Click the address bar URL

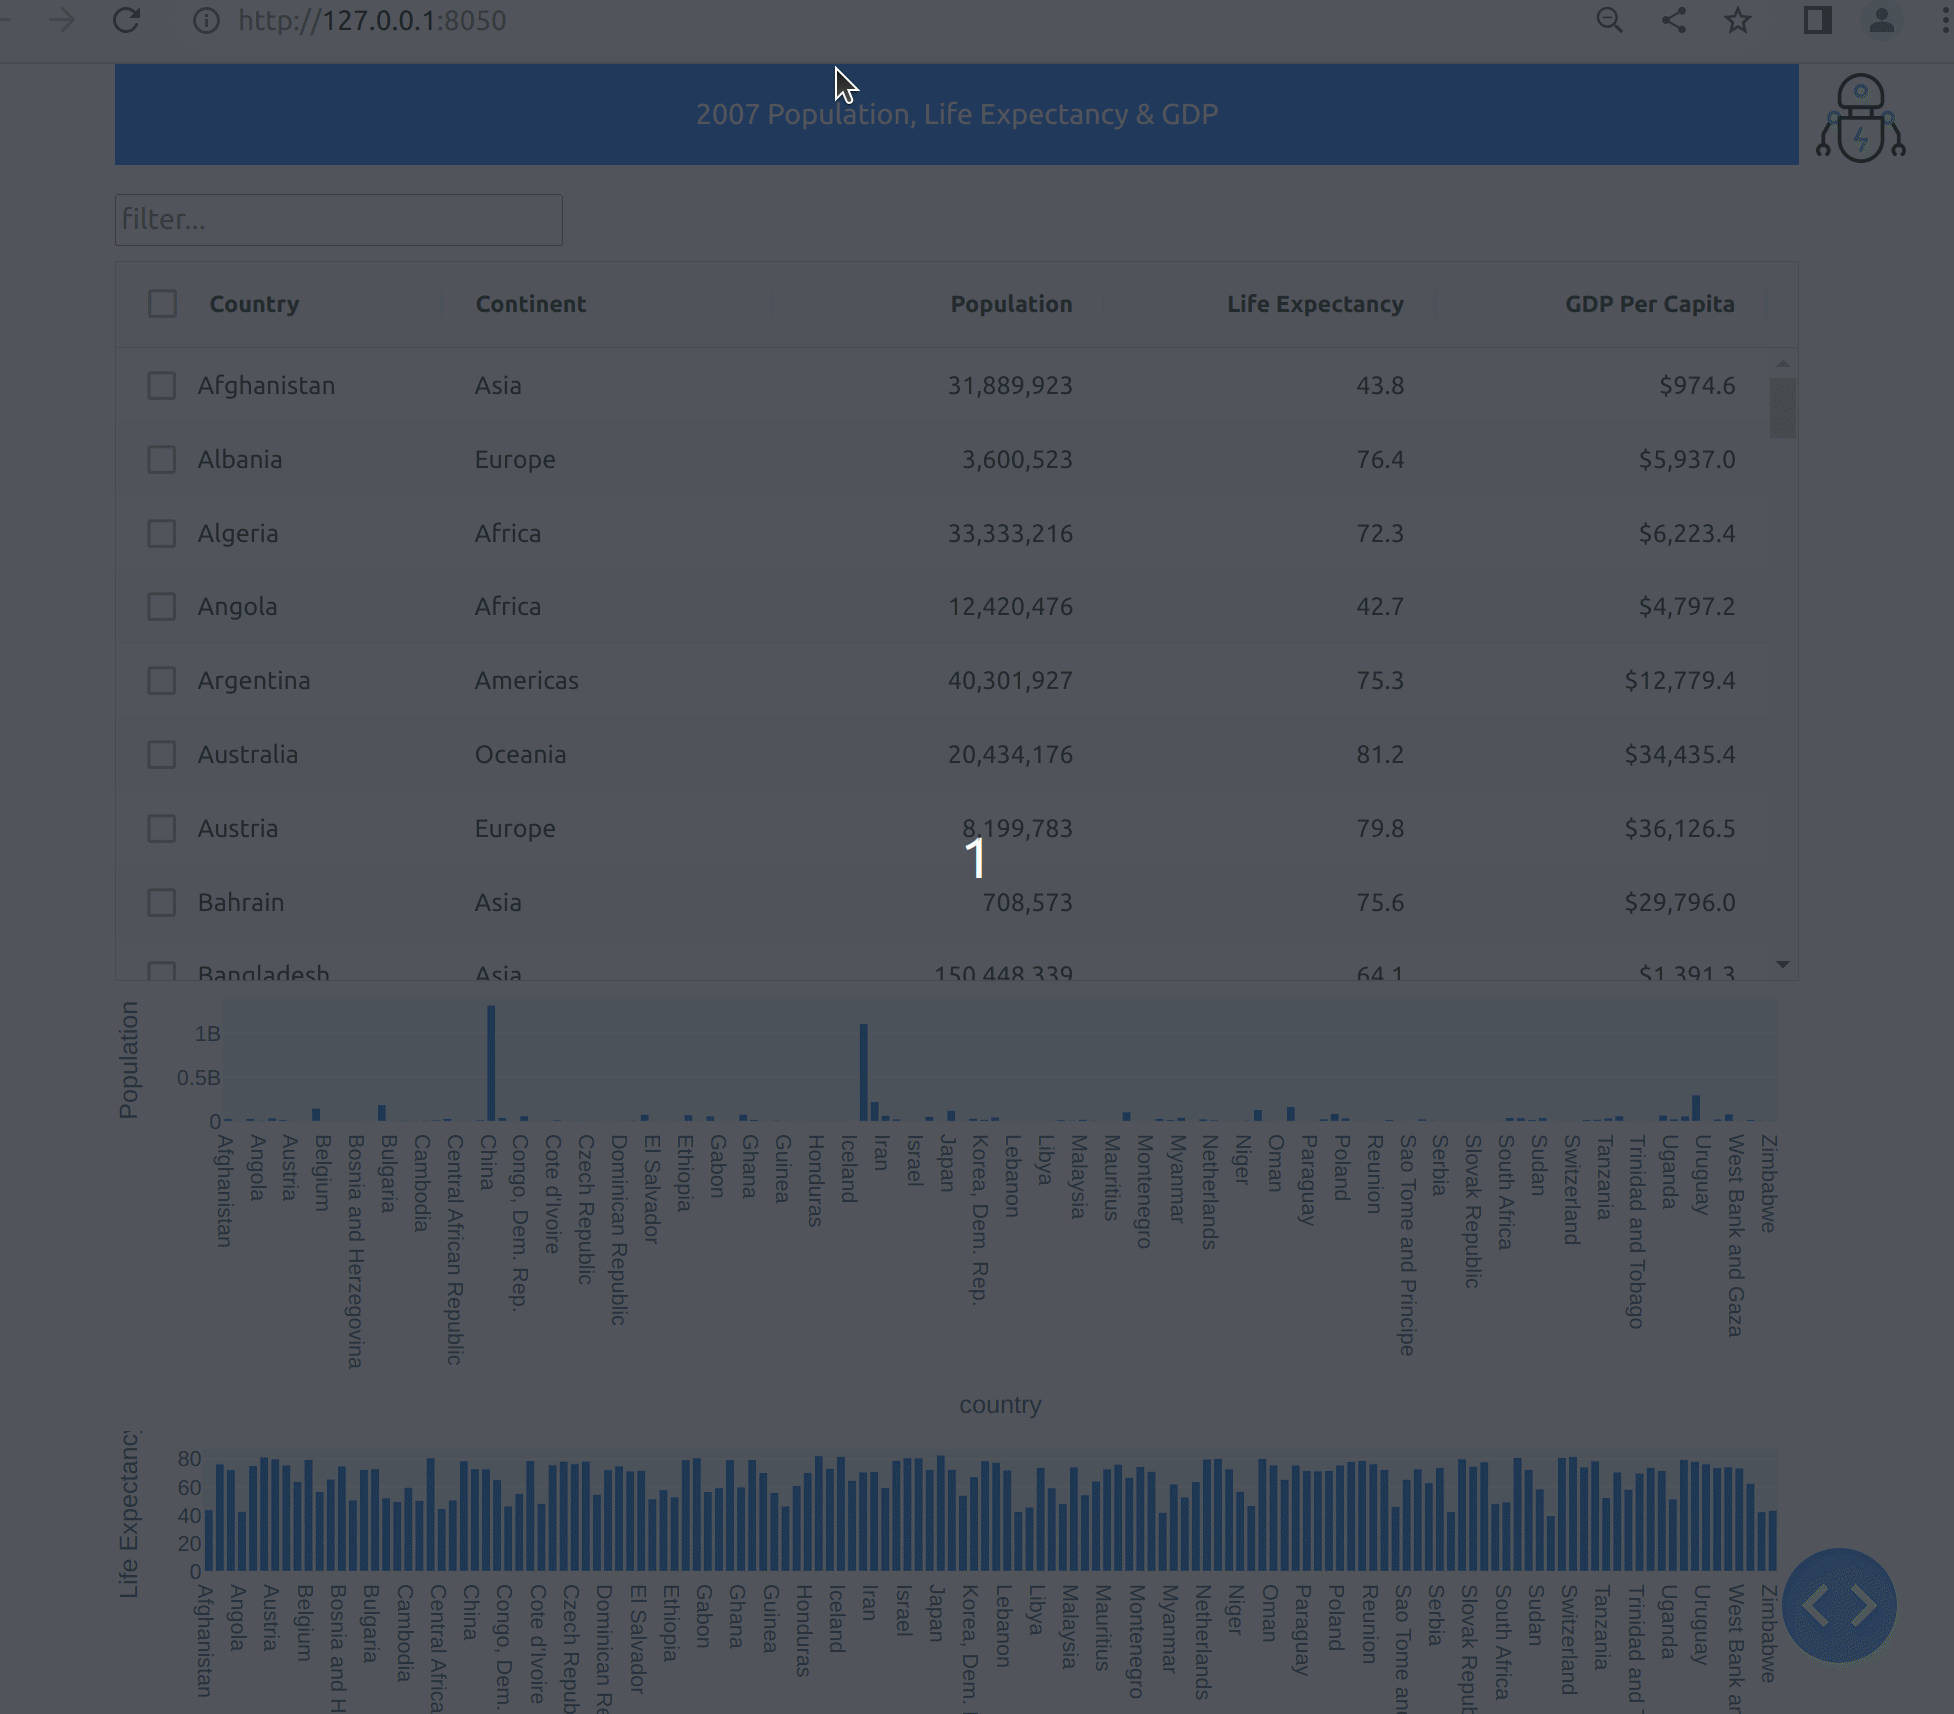[372, 20]
